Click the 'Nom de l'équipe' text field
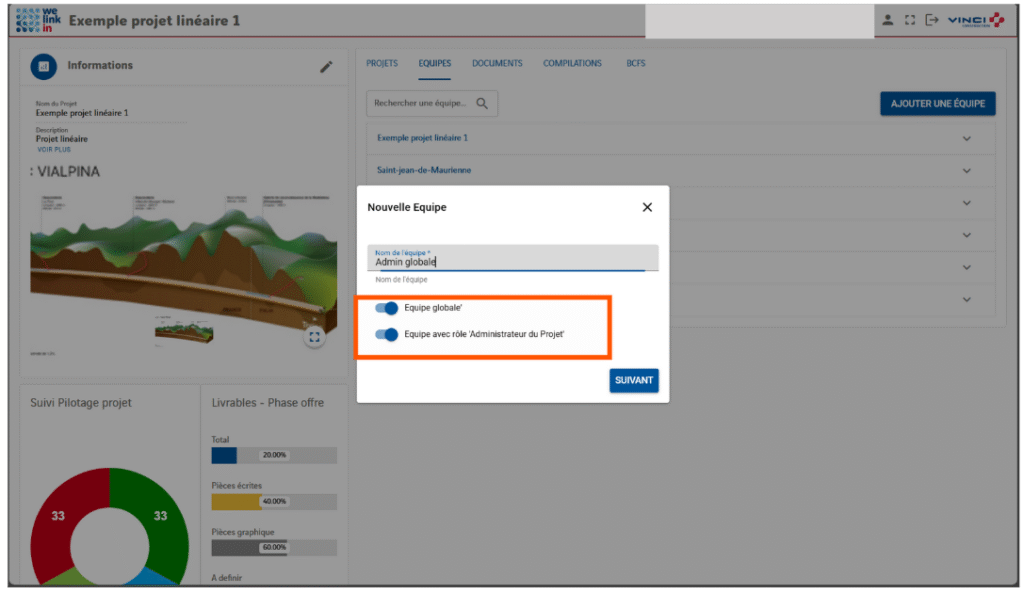 [512, 261]
